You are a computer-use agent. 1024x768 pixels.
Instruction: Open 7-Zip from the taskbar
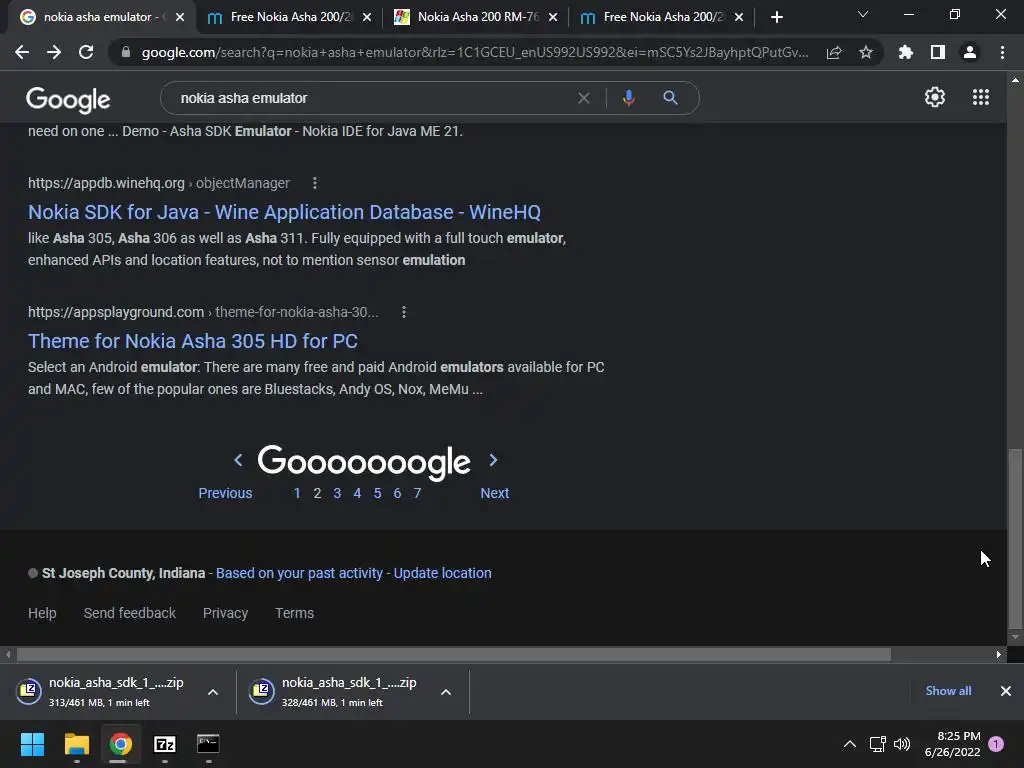pos(165,744)
